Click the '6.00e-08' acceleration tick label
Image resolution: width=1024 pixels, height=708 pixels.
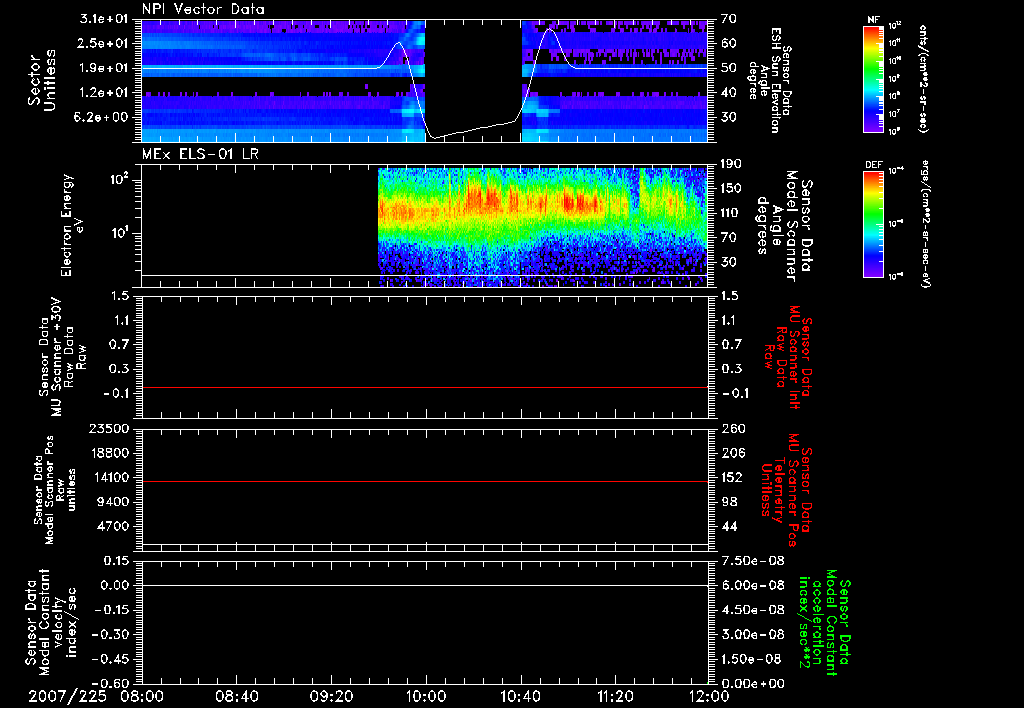pyautogui.click(x=751, y=585)
